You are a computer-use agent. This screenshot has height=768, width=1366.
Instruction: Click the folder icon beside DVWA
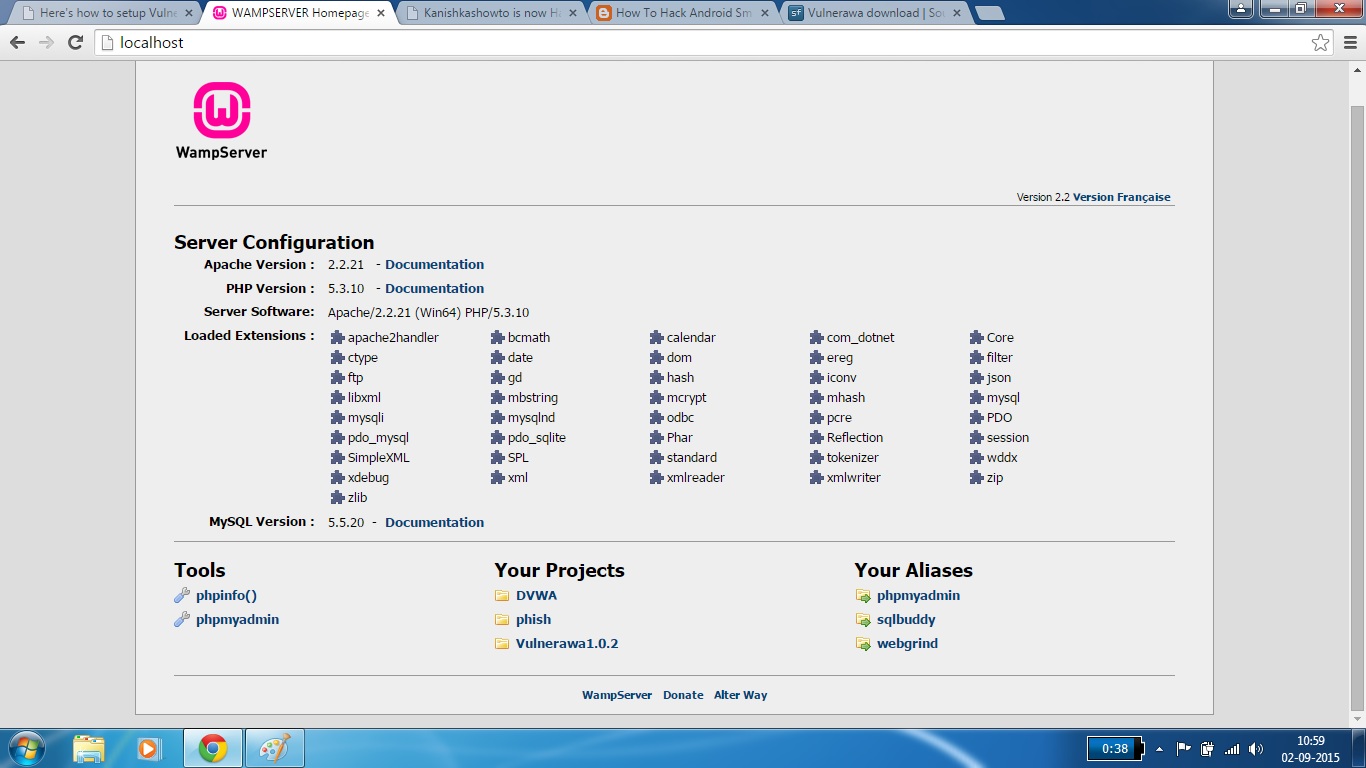click(x=502, y=596)
